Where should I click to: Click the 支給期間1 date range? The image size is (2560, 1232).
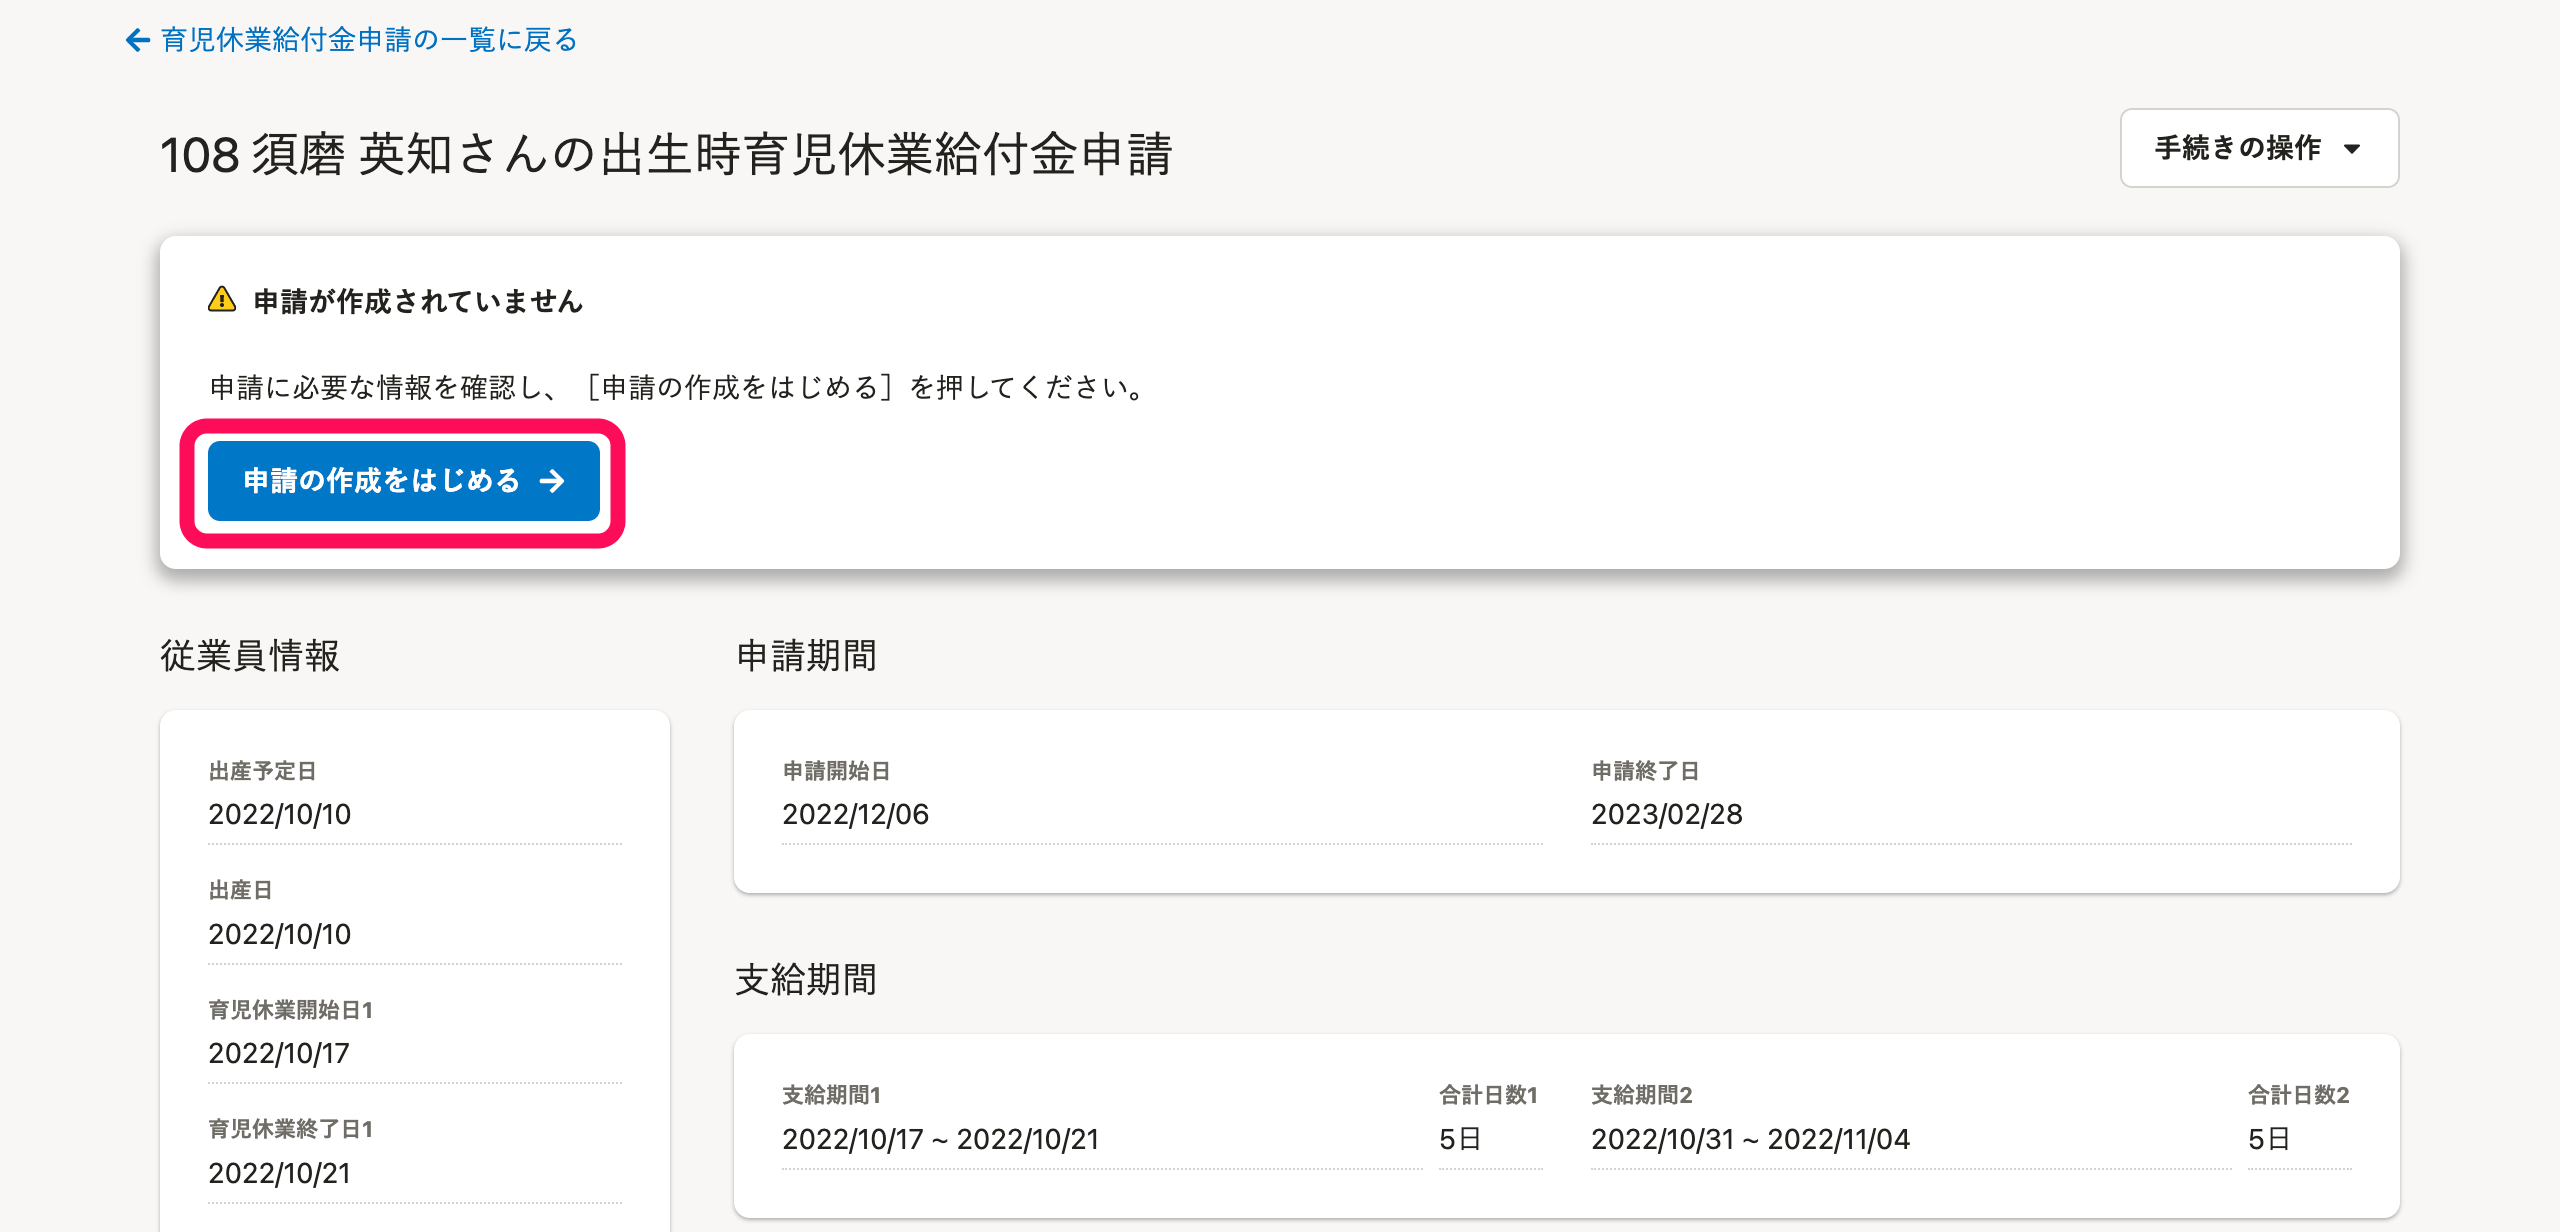940,1139
